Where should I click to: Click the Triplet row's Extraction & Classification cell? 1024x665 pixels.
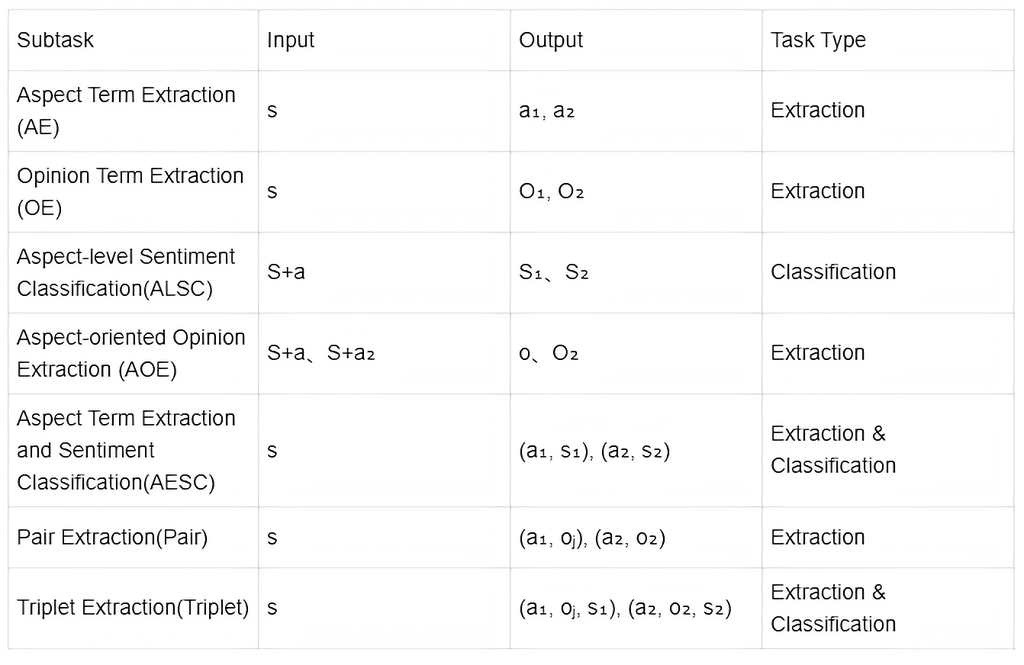pos(888,608)
